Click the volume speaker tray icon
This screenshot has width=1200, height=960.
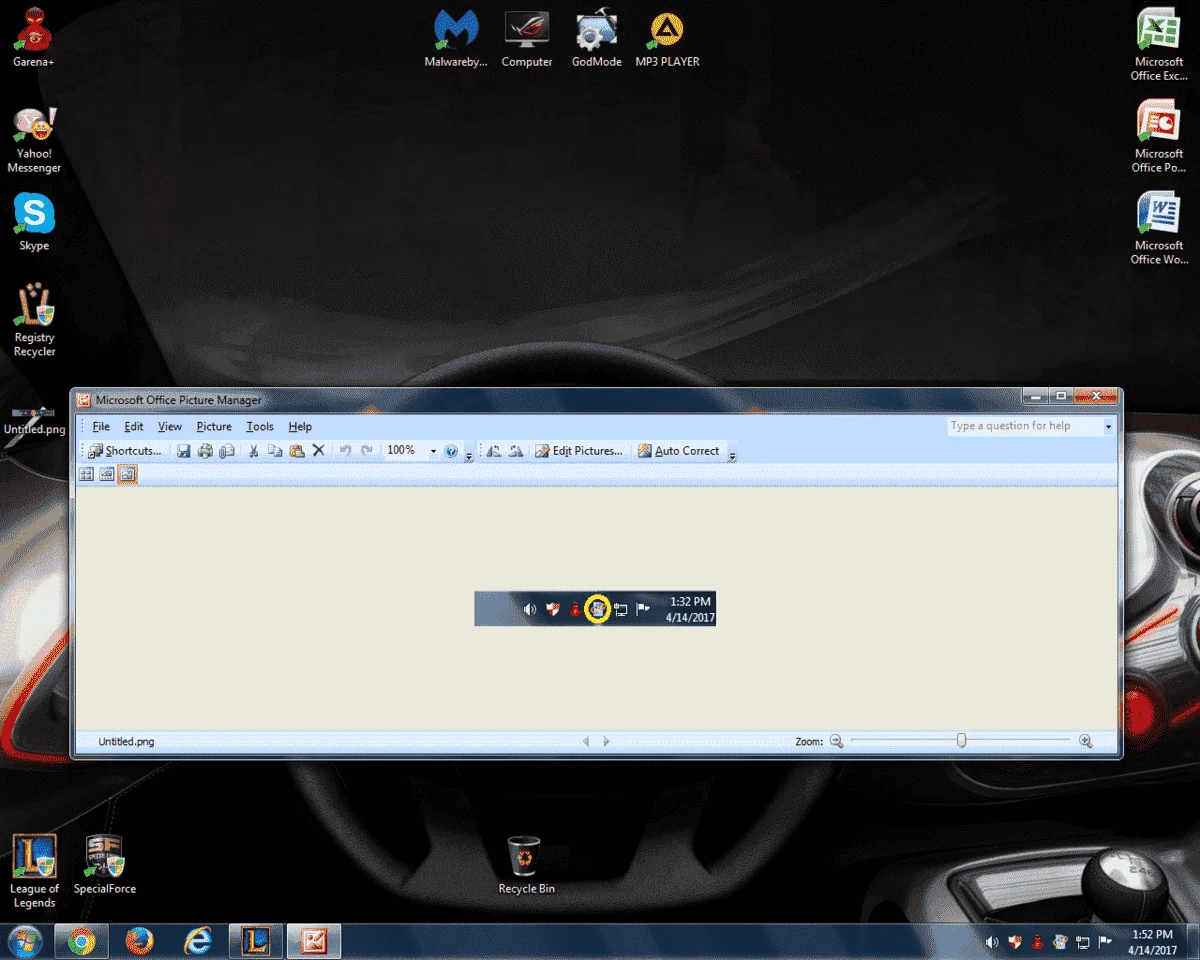coord(992,942)
